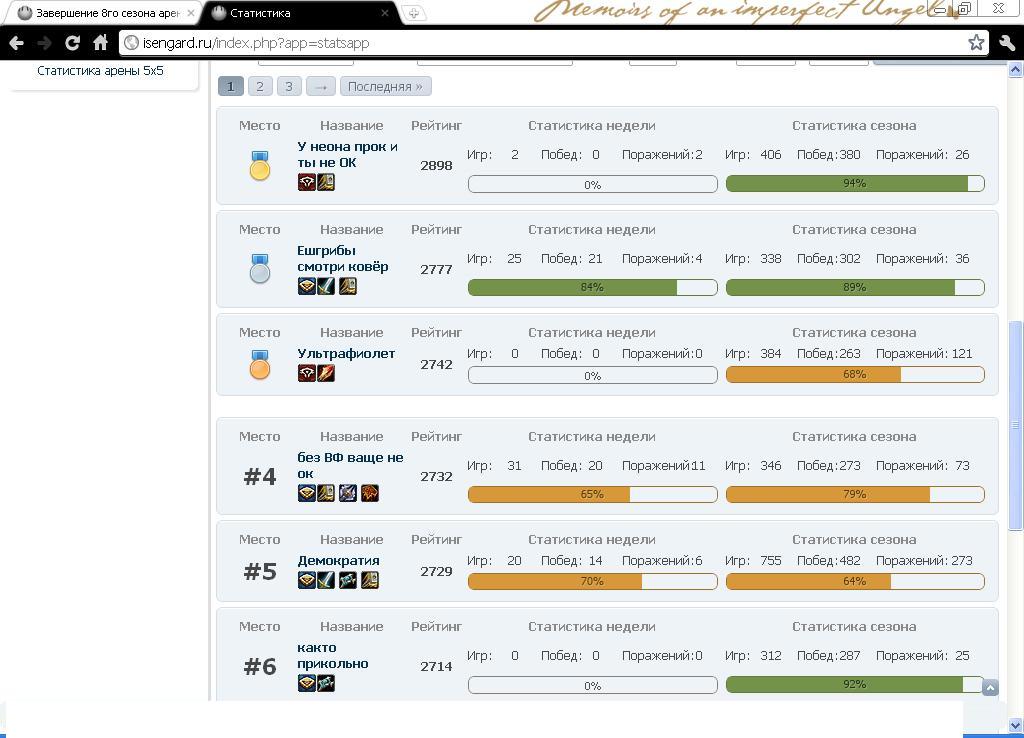
Task: Click the season losses text Поражений: 121
Action: coord(924,354)
